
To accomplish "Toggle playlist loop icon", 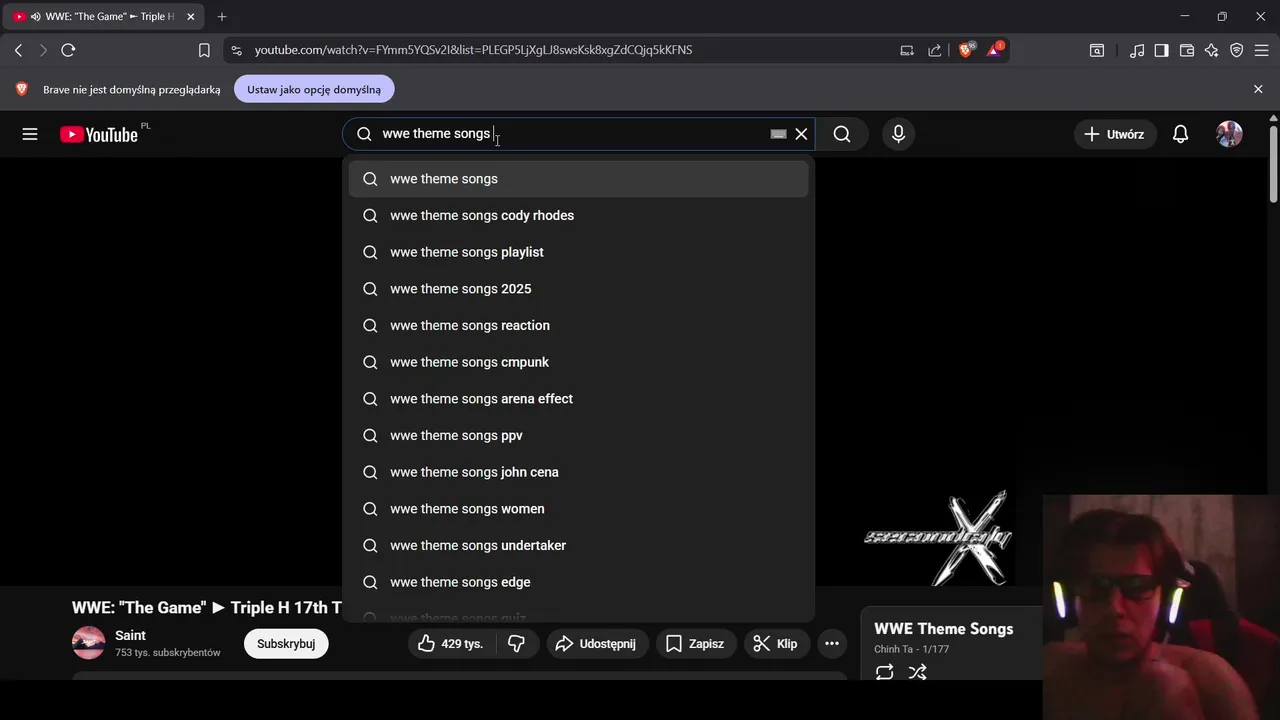I will (884, 673).
